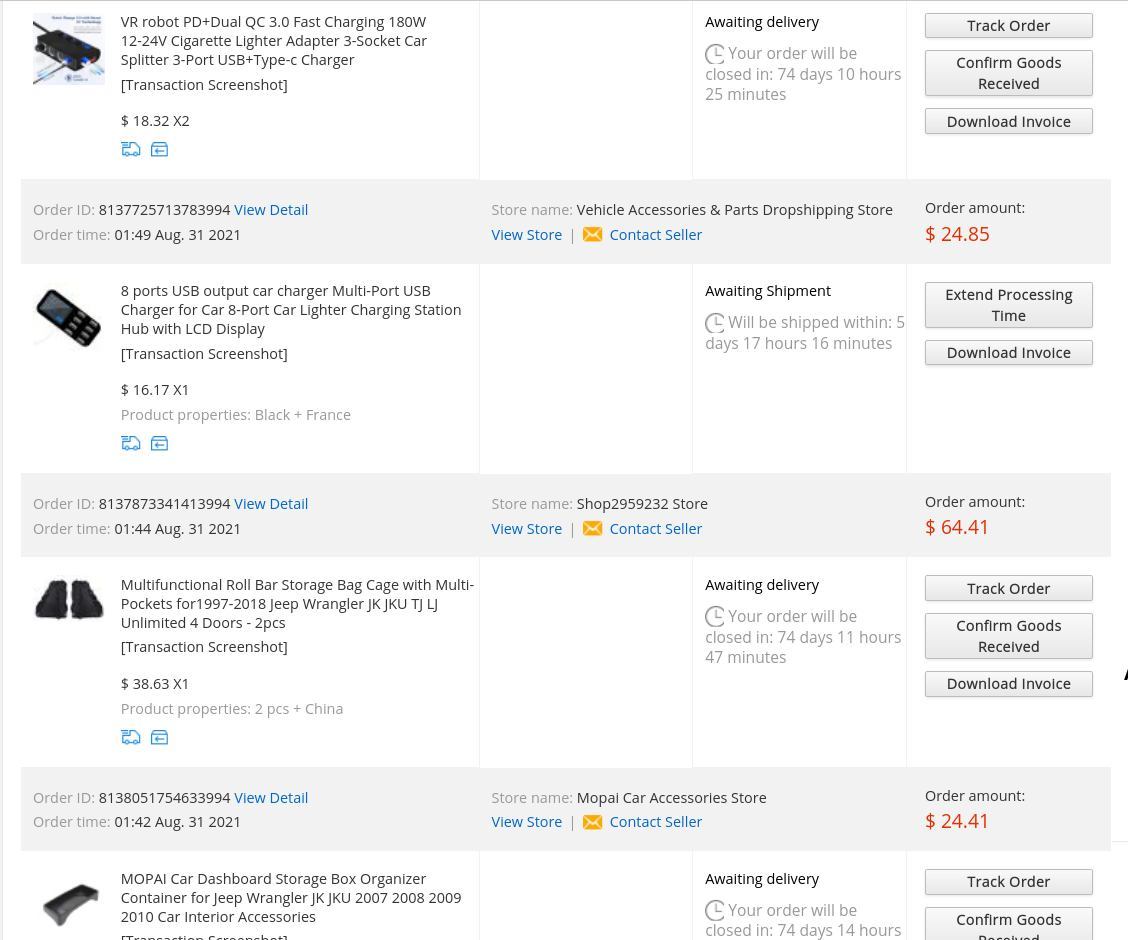Click the envelope icon for Mopai Car Accessories Store

tap(592, 822)
